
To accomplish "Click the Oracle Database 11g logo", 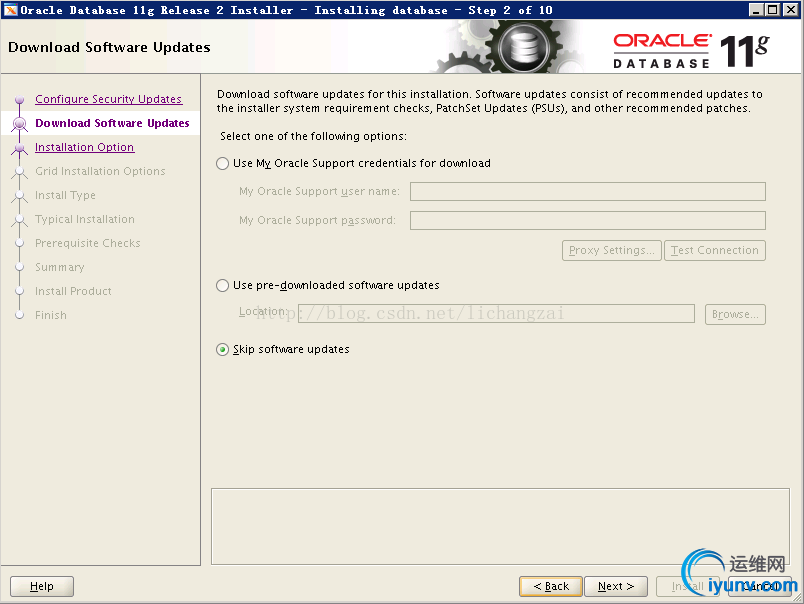I will 691,51.
